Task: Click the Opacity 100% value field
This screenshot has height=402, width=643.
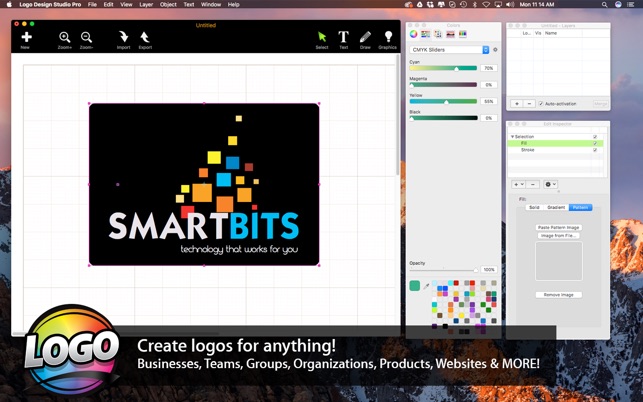Action: tap(489, 270)
